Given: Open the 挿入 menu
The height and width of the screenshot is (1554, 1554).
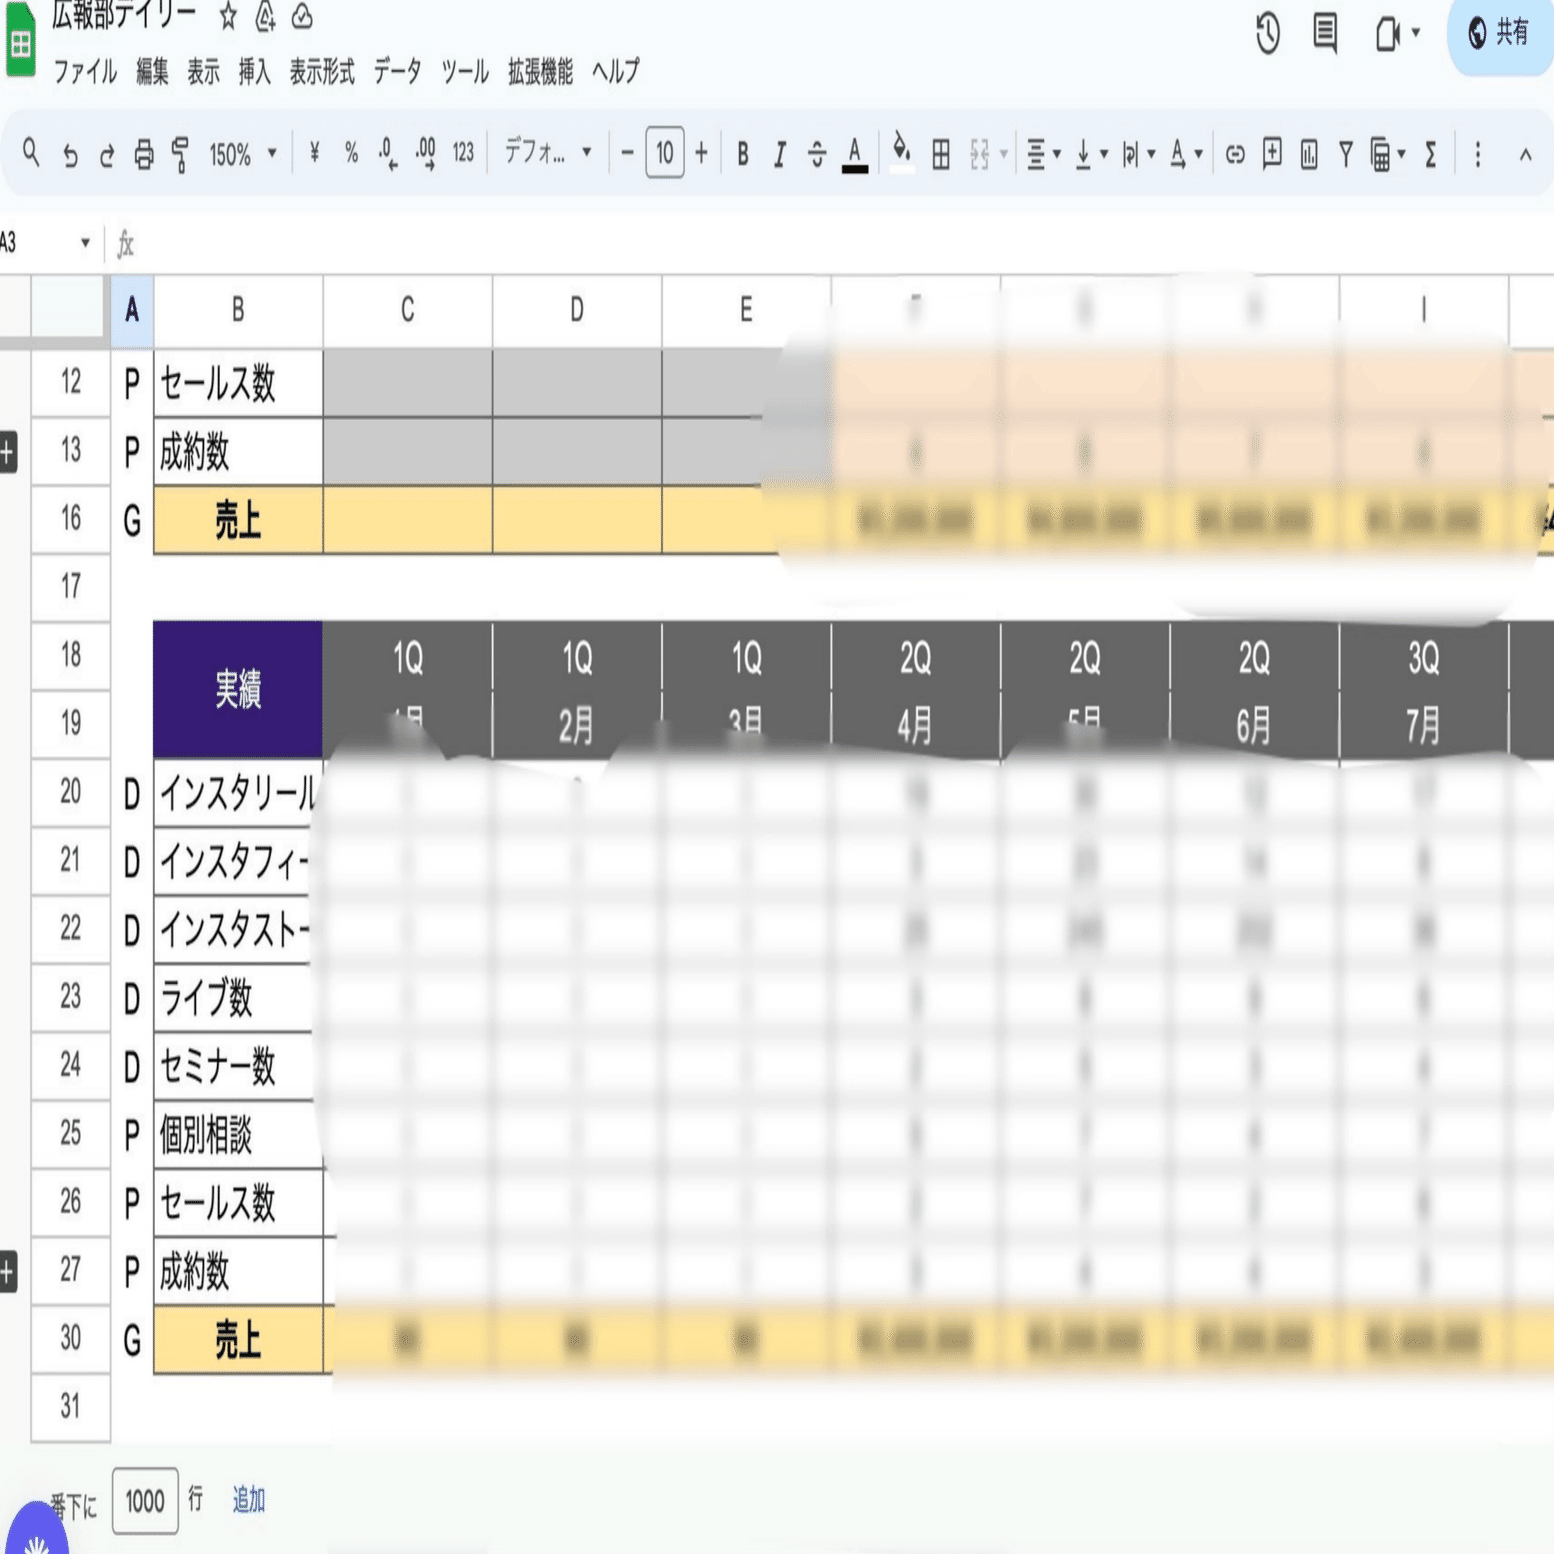Looking at the screenshot, I should (x=254, y=72).
